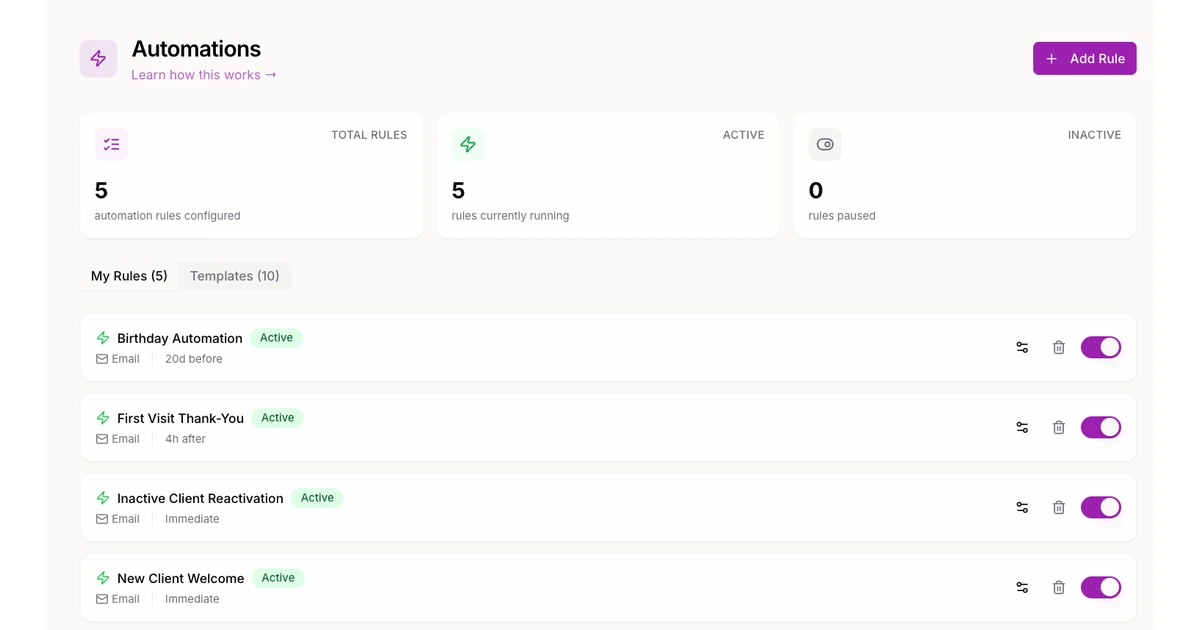Turn off Inactive Client Reactivation switch
Image resolution: width=1200 pixels, height=630 pixels.
pos(1100,508)
